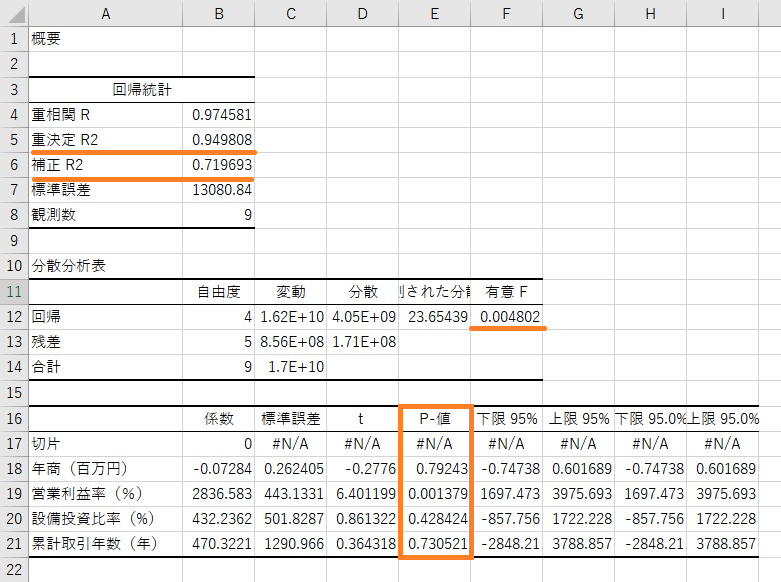Viewport: 781px width, 582px height.
Task: Click value 23.65439
Action: pyautogui.click(x=438, y=316)
